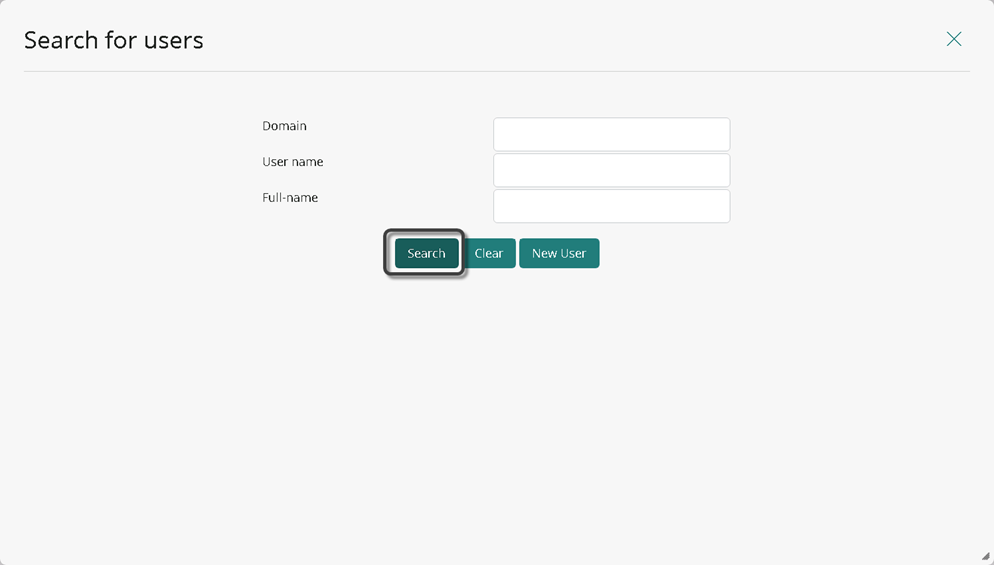Screen dimensions: 994x565
Task: Focus the Domain input field
Action: point(612,134)
